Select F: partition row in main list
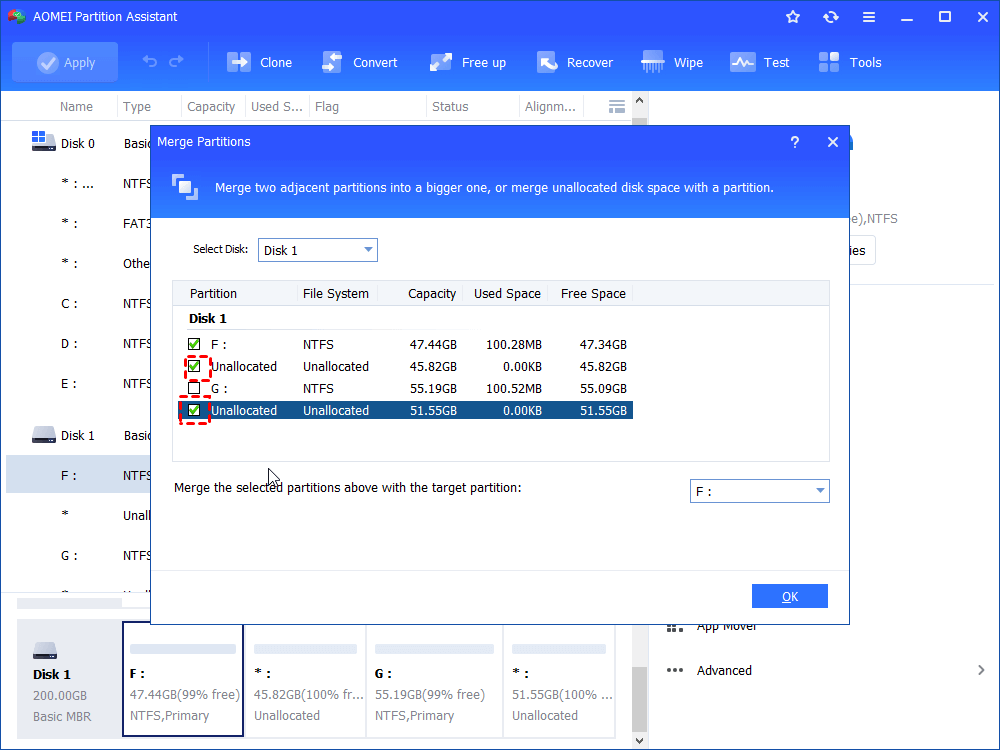Viewport: 1000px width, 750px height. click(x=78, y=474)
